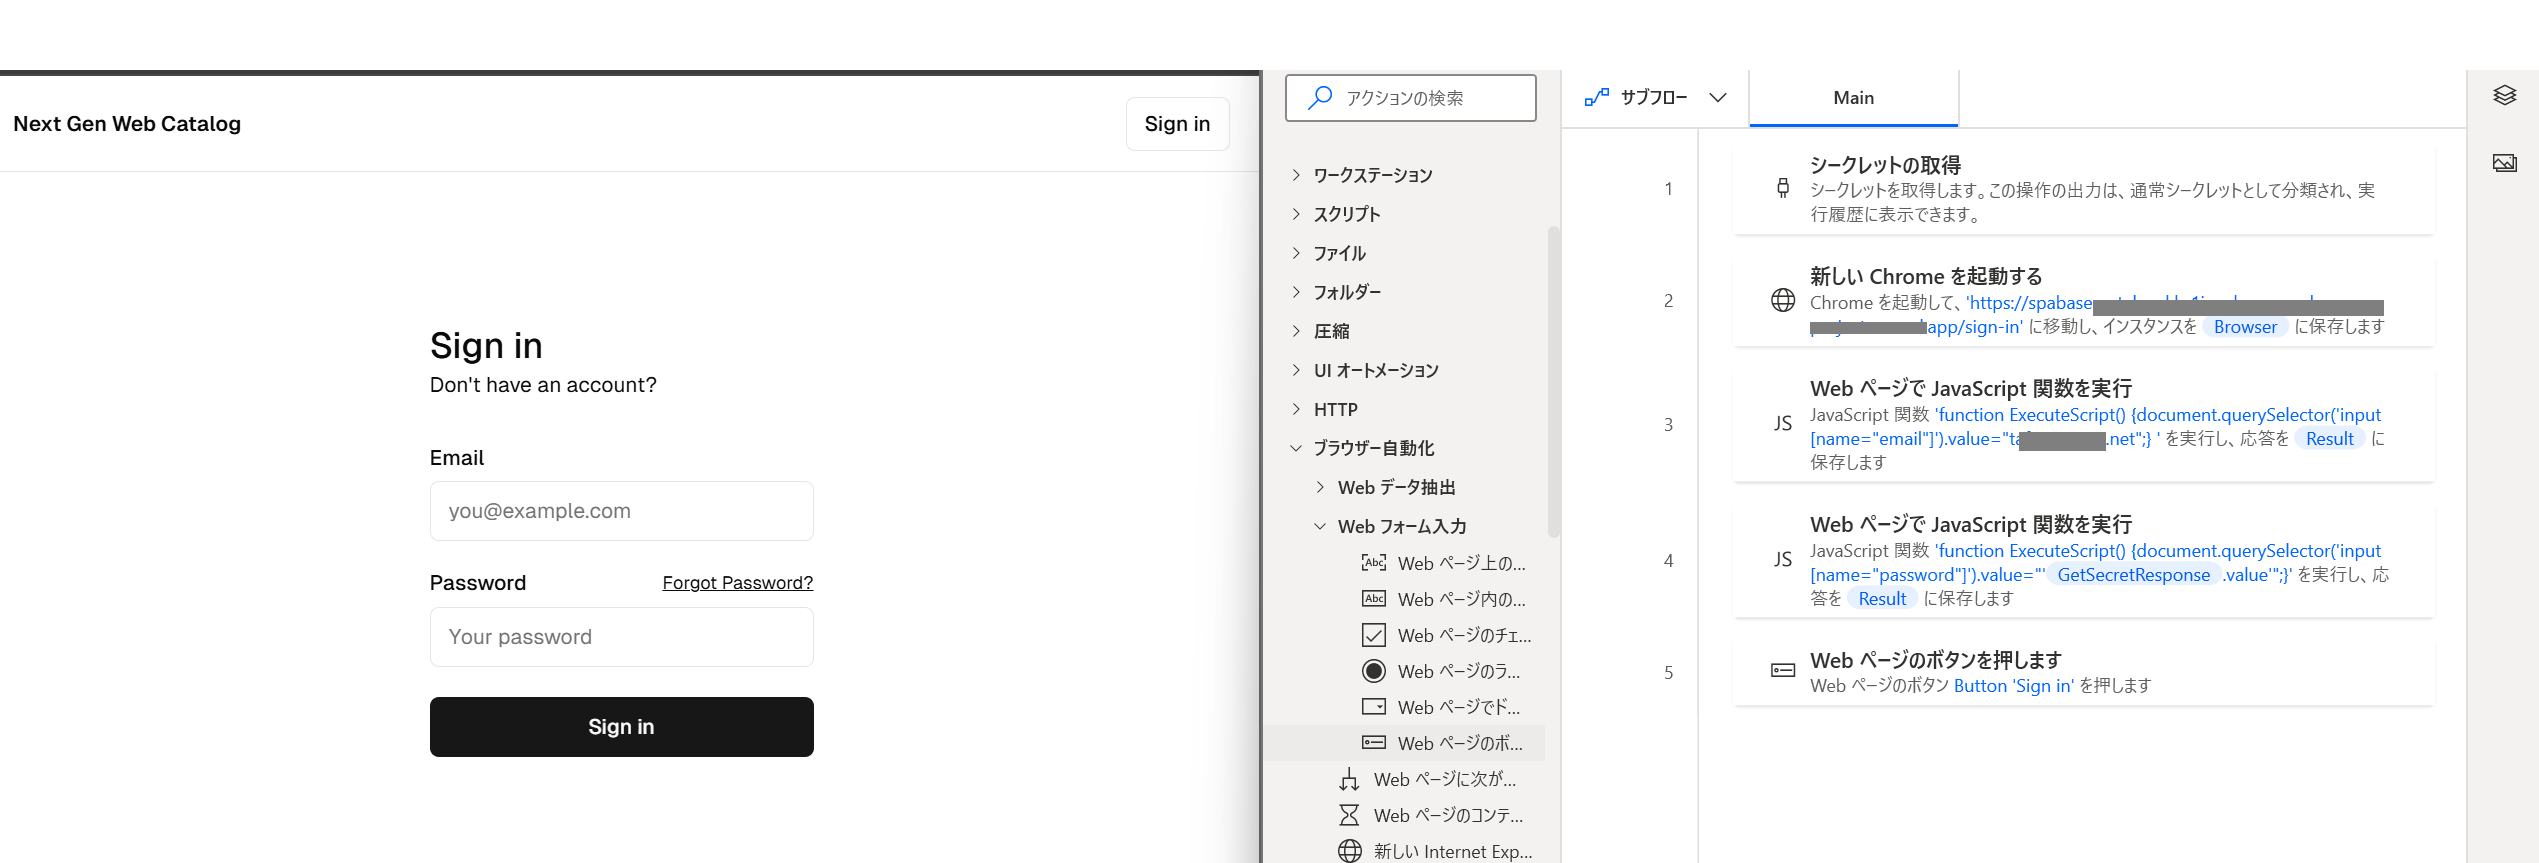This screenshot has width=2539, height=863.
Task: Expand the HTTP action group
Action: (x=1296, y=409)
